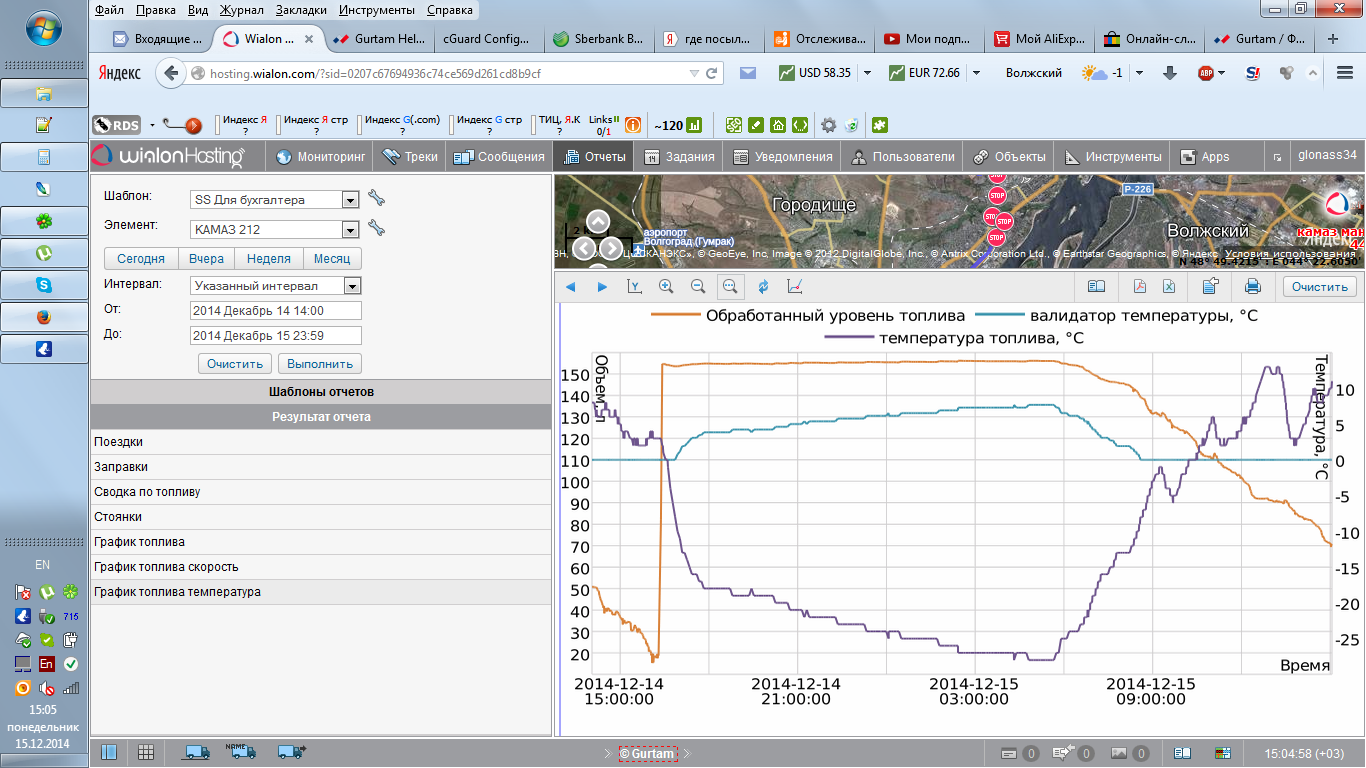
Task: Print the report using printer icon
Action: coord(1252,287)
